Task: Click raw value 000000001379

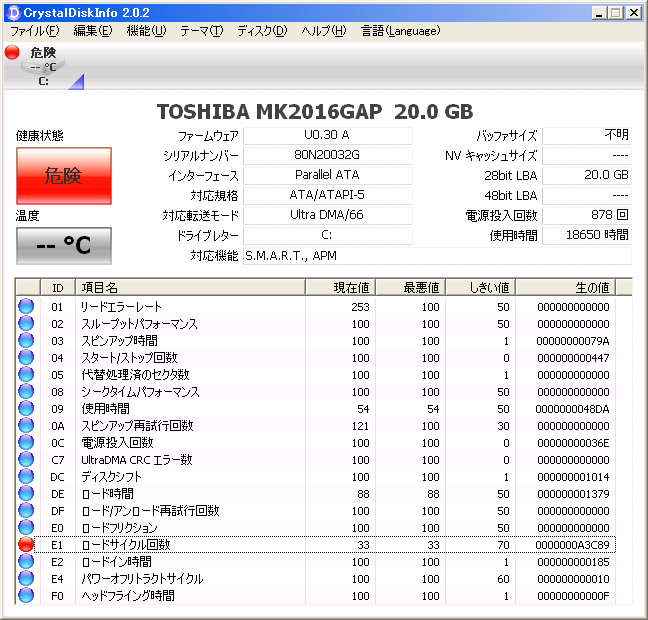Action: click(x=574, y=494)
